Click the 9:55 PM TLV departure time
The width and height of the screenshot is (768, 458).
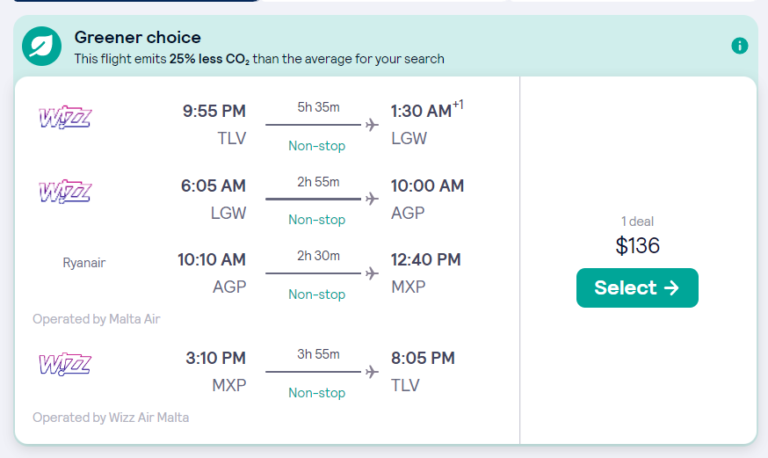click(x=214, y=111)
